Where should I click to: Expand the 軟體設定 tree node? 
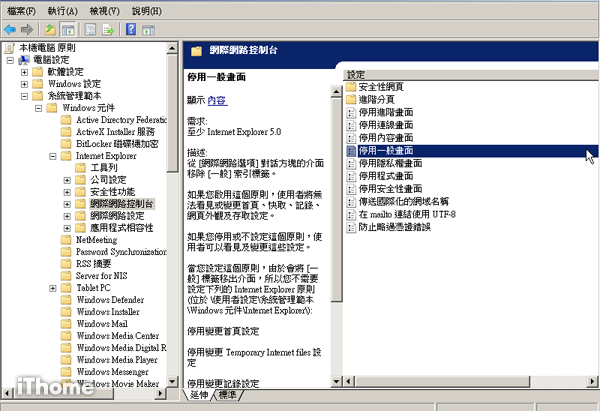pyautogui.click(x=25, y=72)
